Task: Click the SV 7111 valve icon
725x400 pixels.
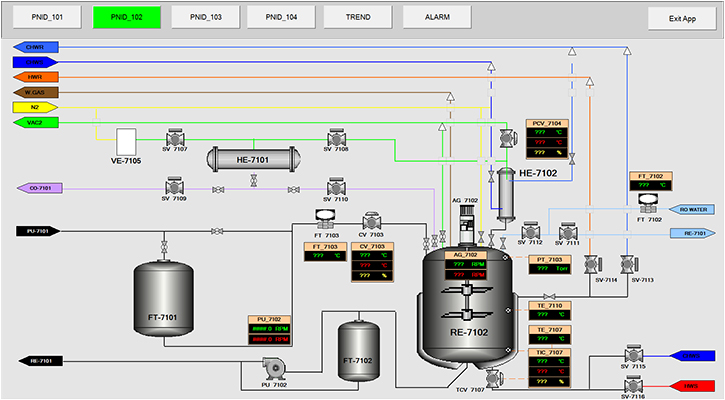Action: pos(568,231)
